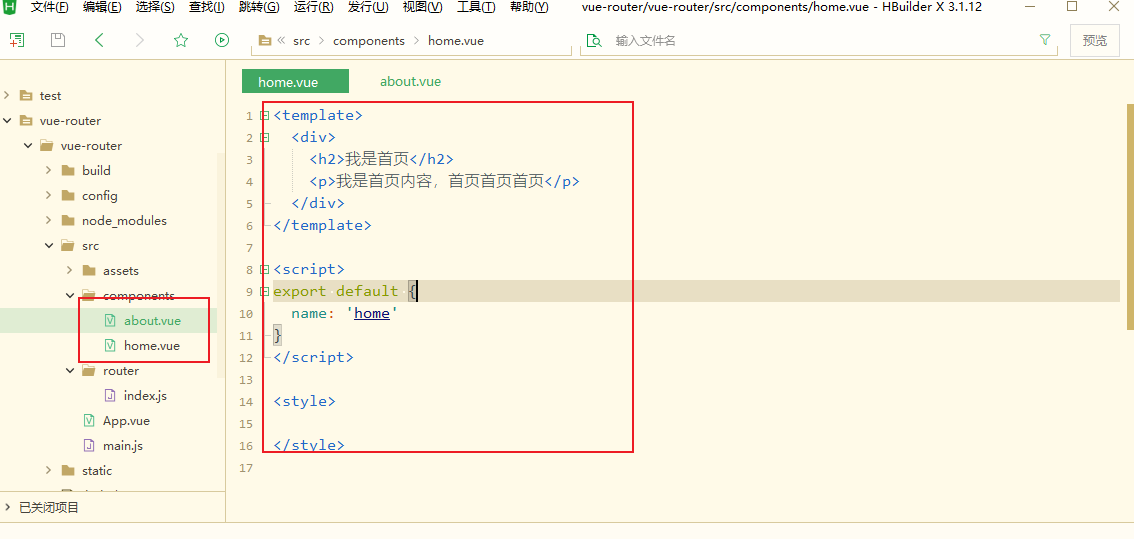Open the 视图(V) menu

point(422,7)
